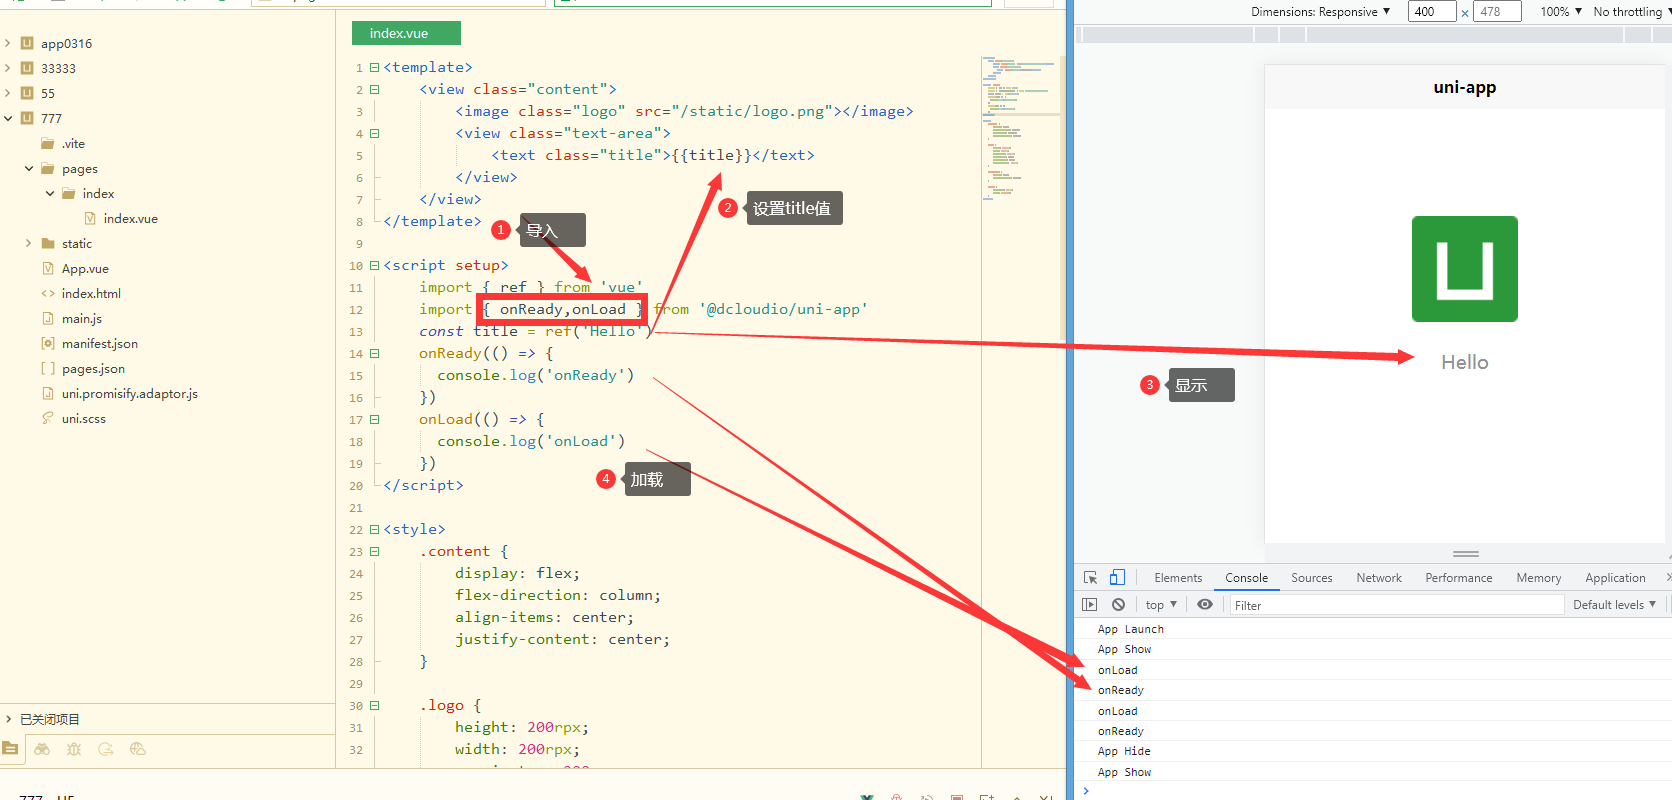Open the debug bug panel

(74, 749)
